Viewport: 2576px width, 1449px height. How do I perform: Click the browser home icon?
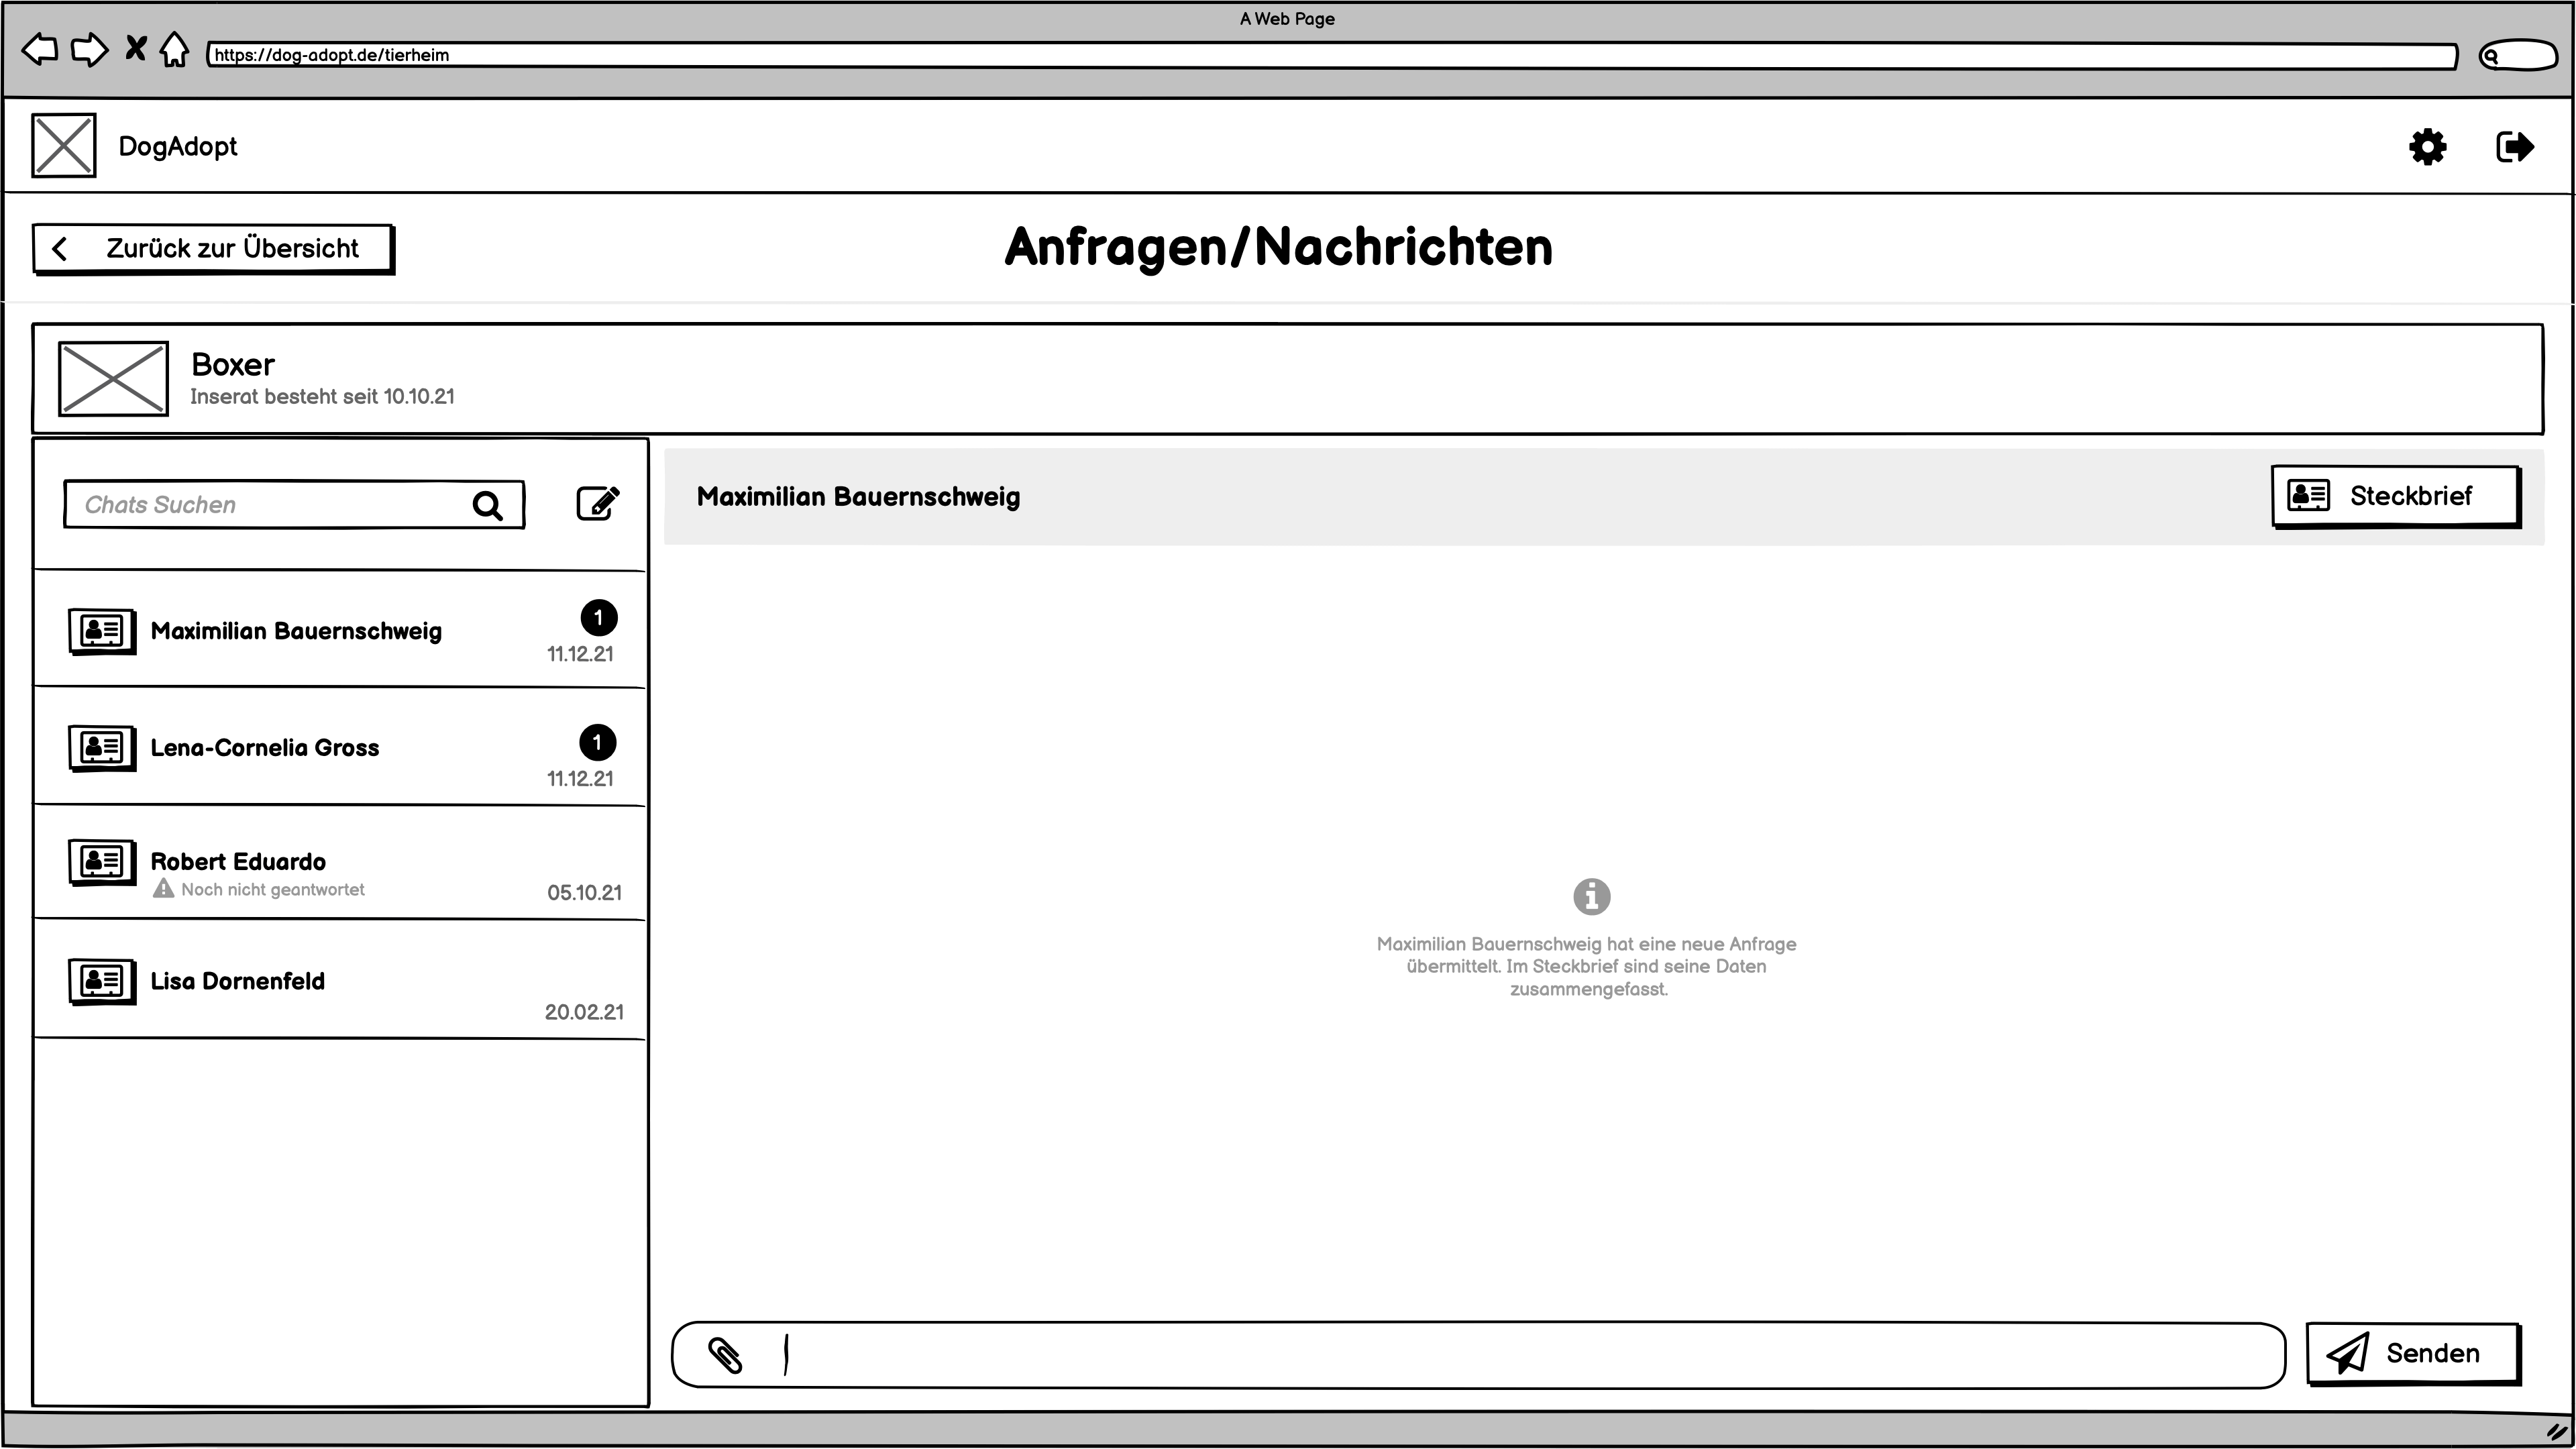click(174, 49)
